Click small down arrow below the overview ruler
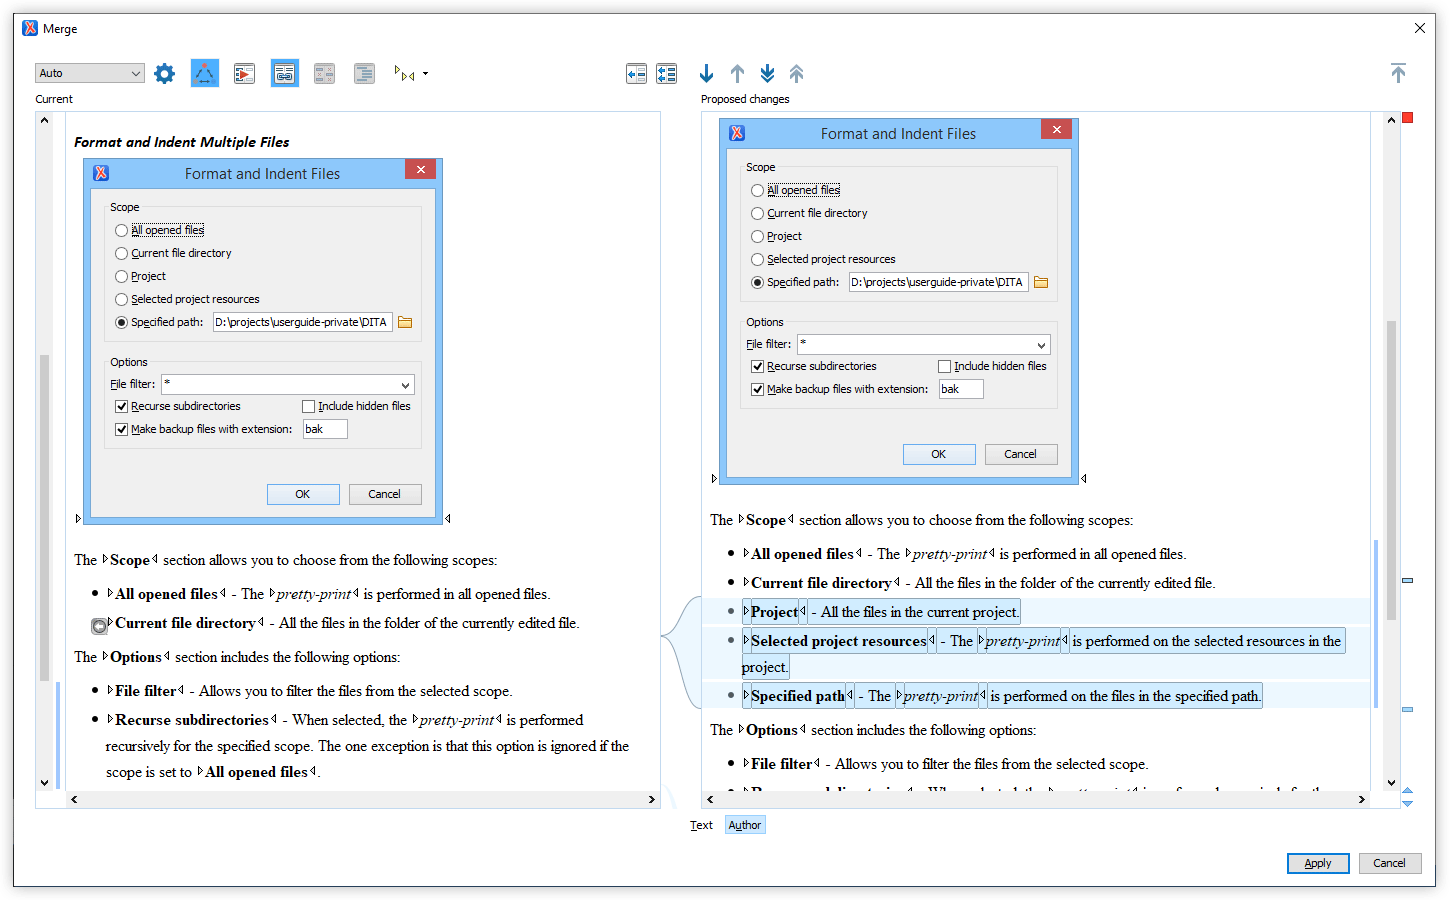 tap(1407, 803)
